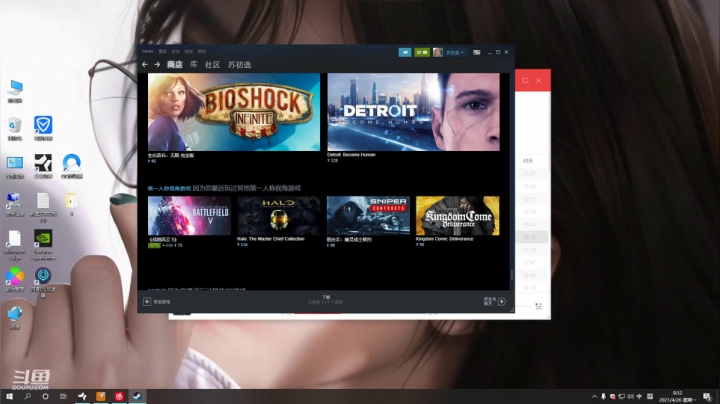Maximize the red window behind Steam
This screenshot has height=404, width=720.
pos(525,80)
